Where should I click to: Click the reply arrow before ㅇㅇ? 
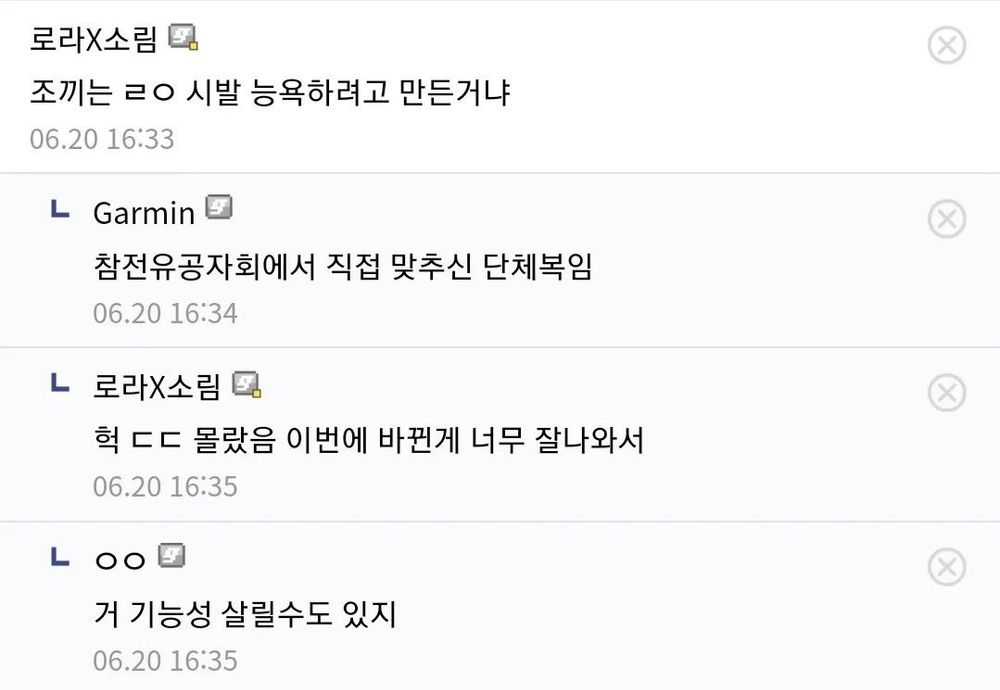[60, 556]
